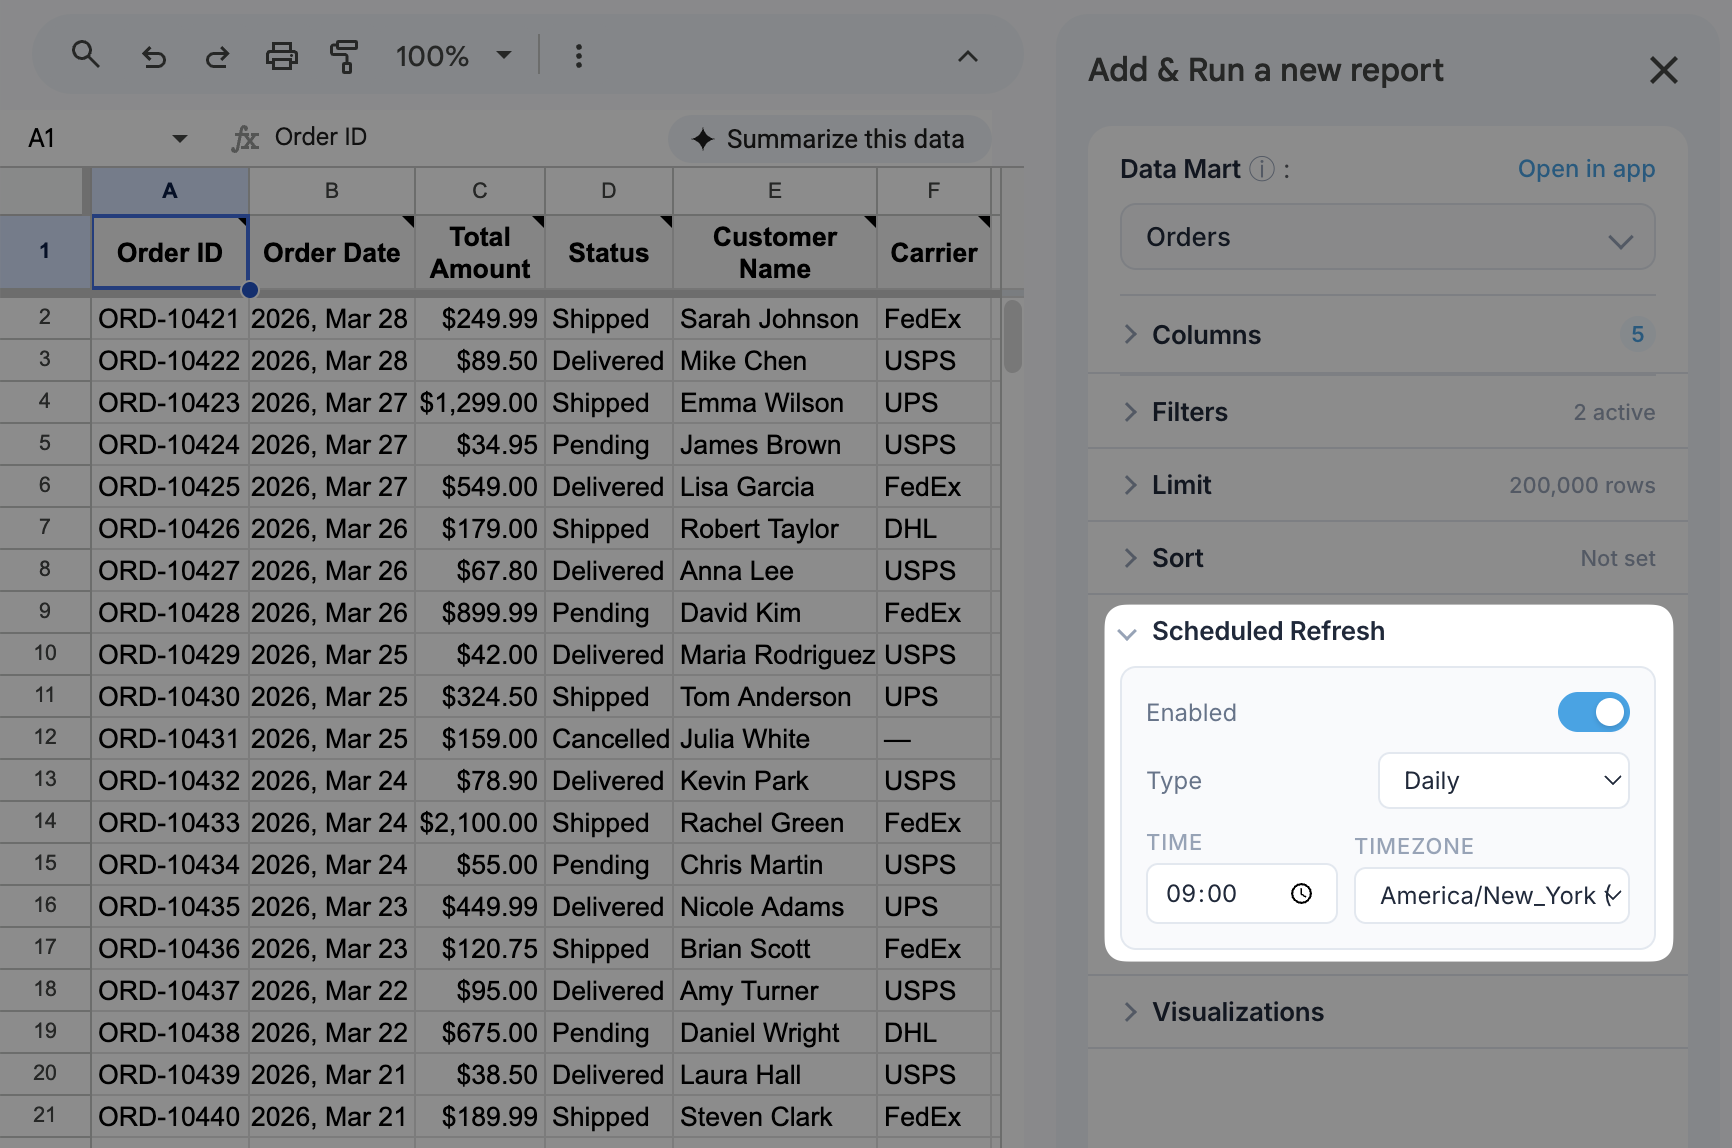Screen dimensions: 1732x1148
Task: Click the undo arrow icon
Action: coord(153,57)
